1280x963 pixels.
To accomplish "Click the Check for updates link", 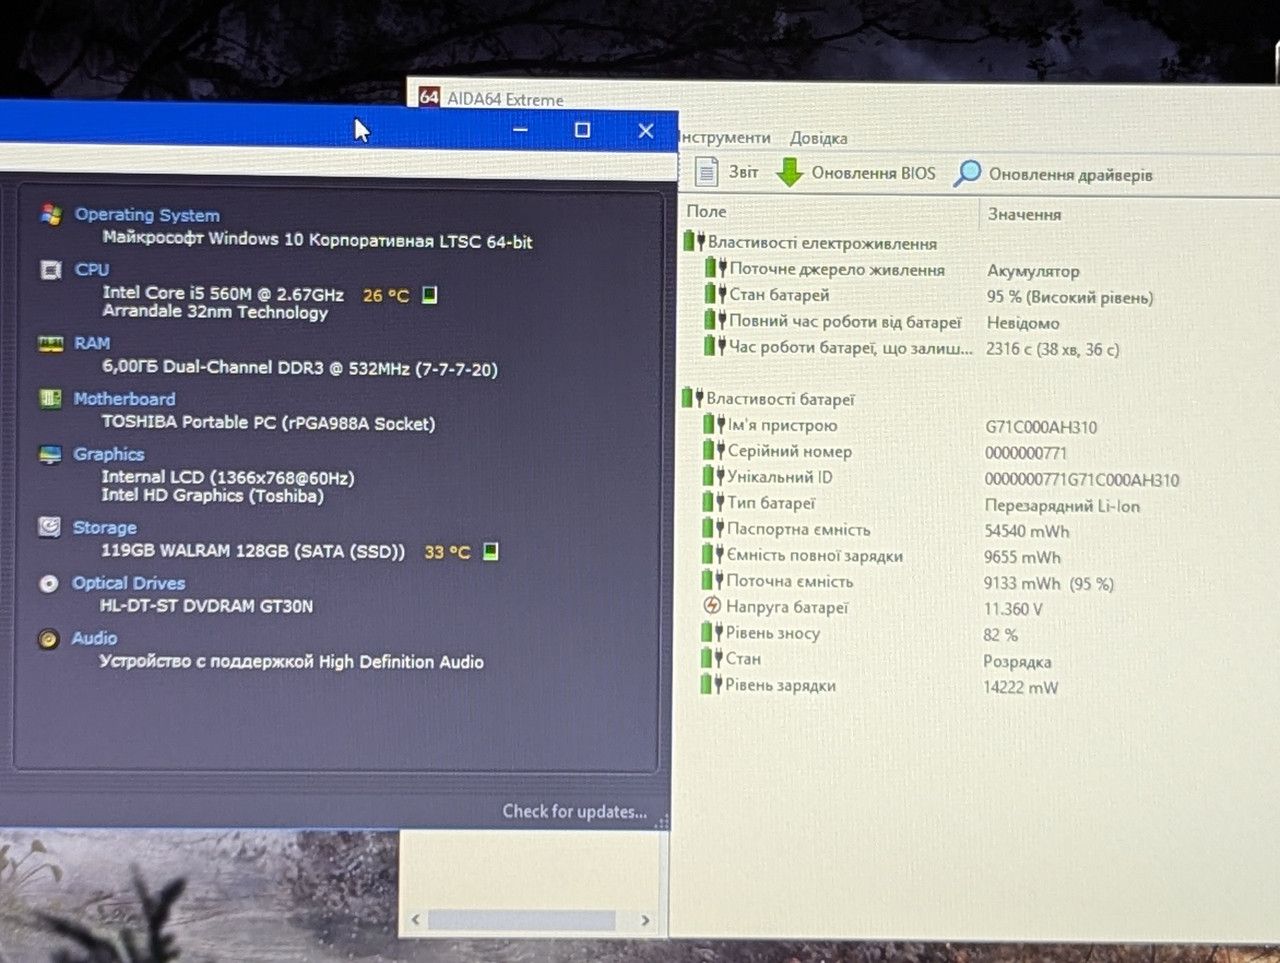I will 574,811.
